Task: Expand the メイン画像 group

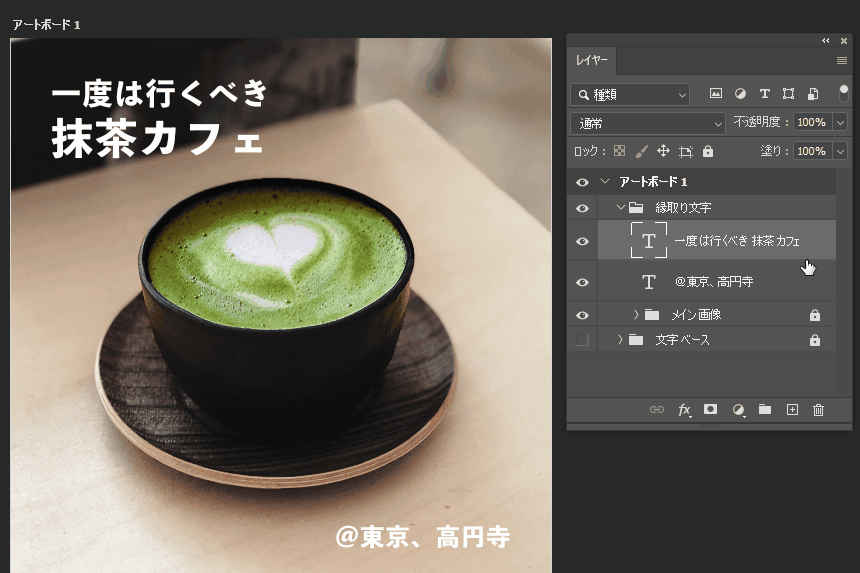Action: [636, 314]
